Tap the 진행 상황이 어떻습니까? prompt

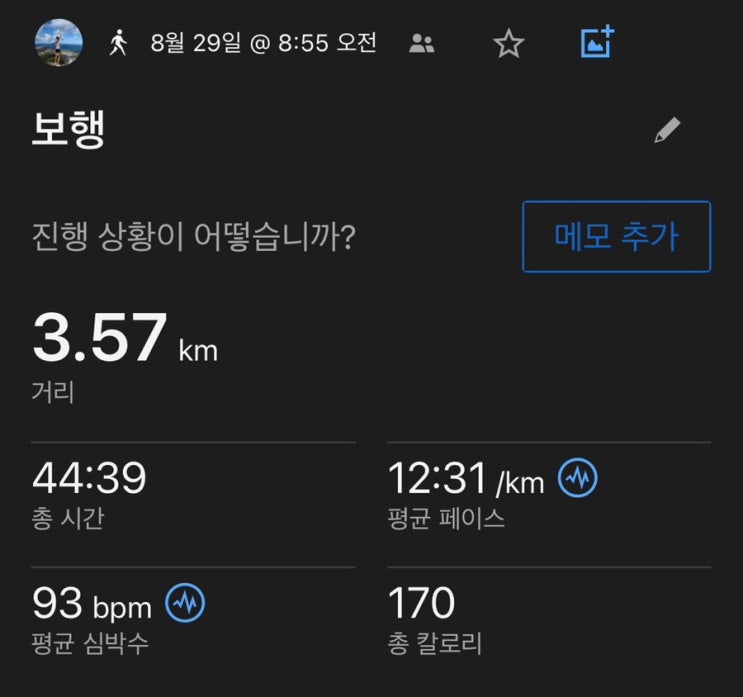pos(193,236)
